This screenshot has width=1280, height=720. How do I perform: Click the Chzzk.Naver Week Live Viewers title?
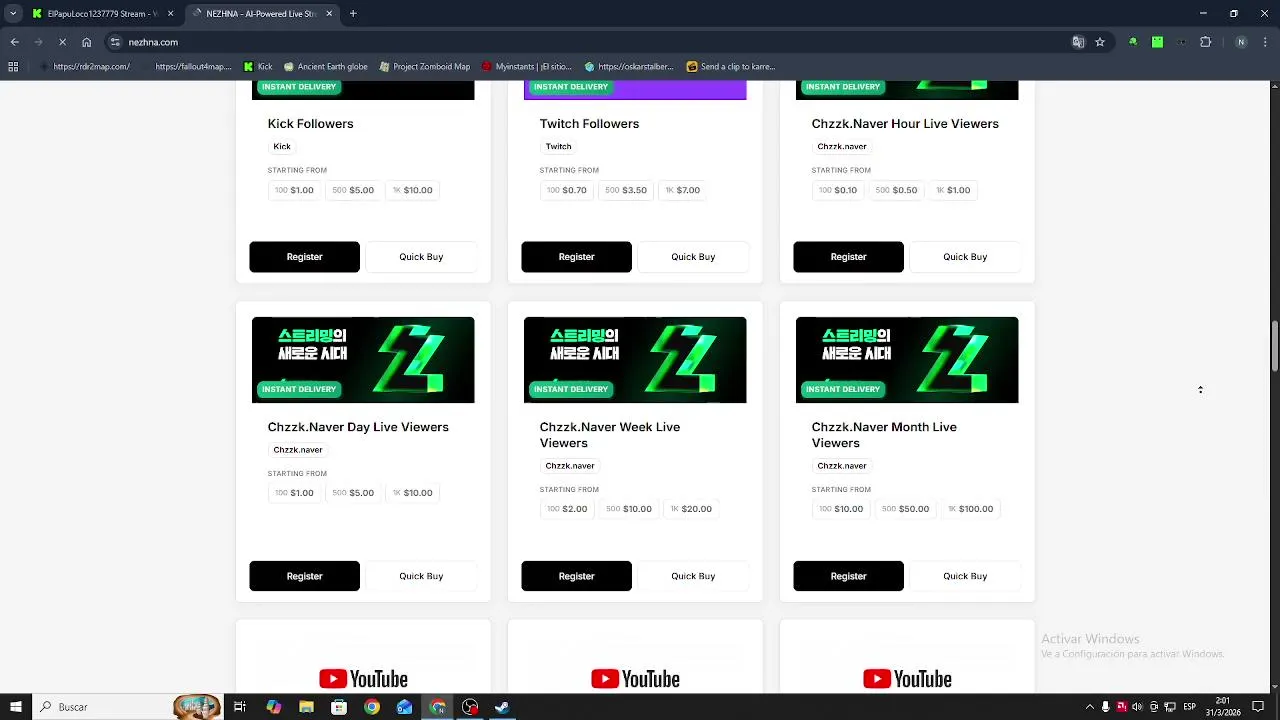[x=610, y=435]
